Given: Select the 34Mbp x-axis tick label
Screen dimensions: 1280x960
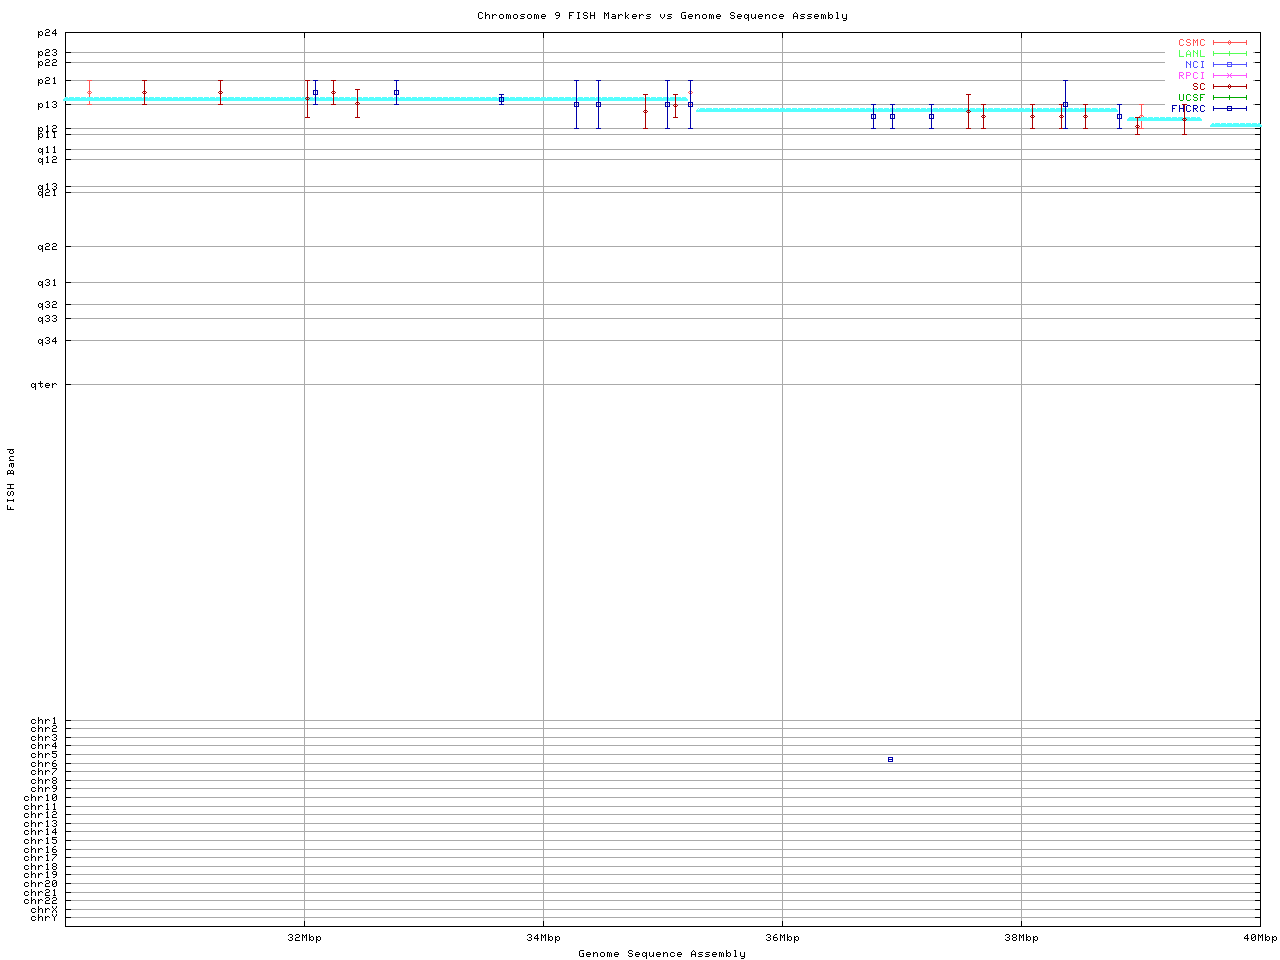Looking at the screenshot, I should click(x=543, y=938).
